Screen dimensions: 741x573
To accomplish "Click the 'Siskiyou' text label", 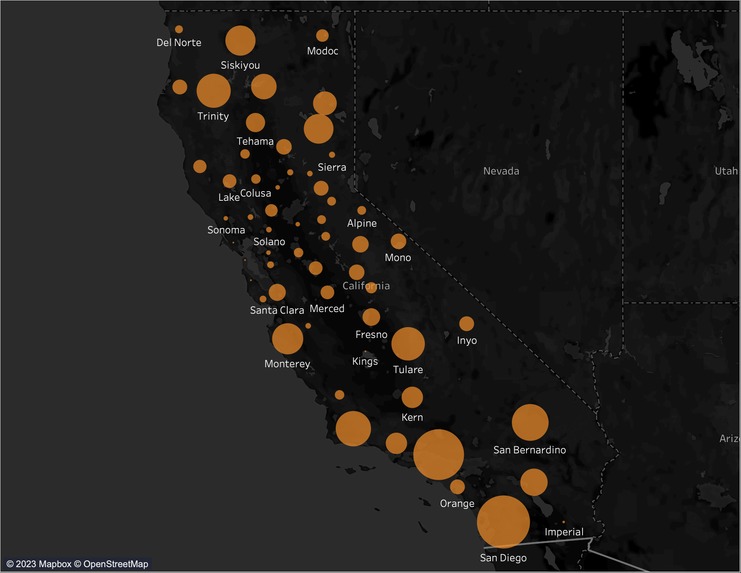I will tap(240, 65).
